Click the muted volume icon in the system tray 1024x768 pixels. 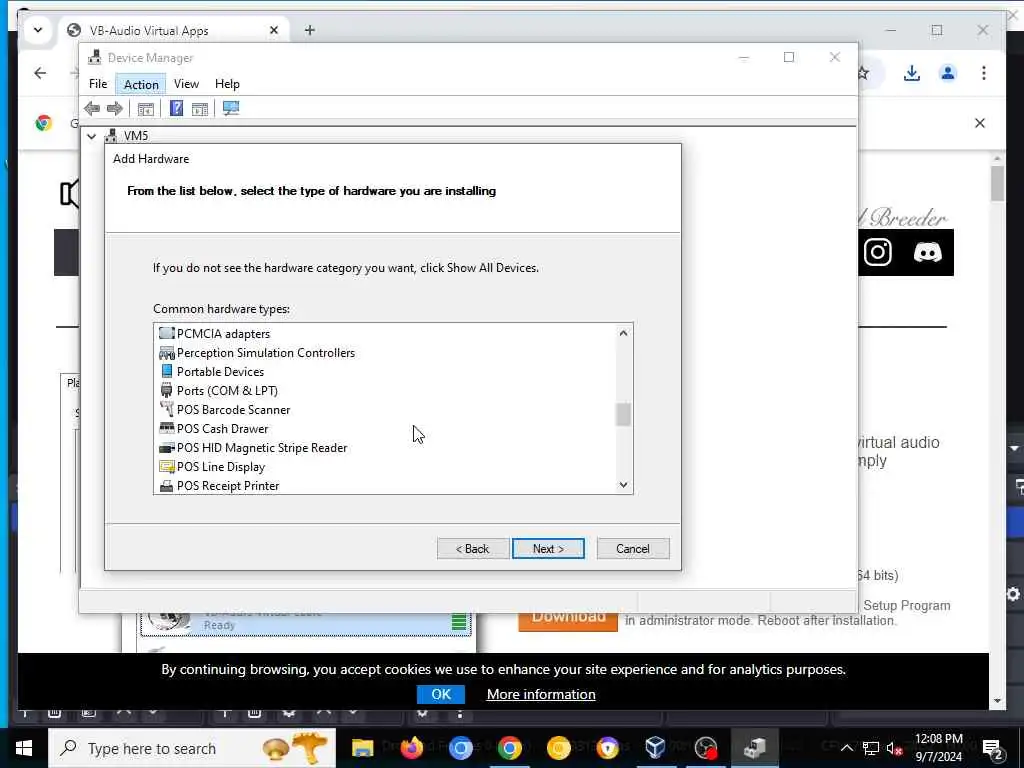point(895,749)
